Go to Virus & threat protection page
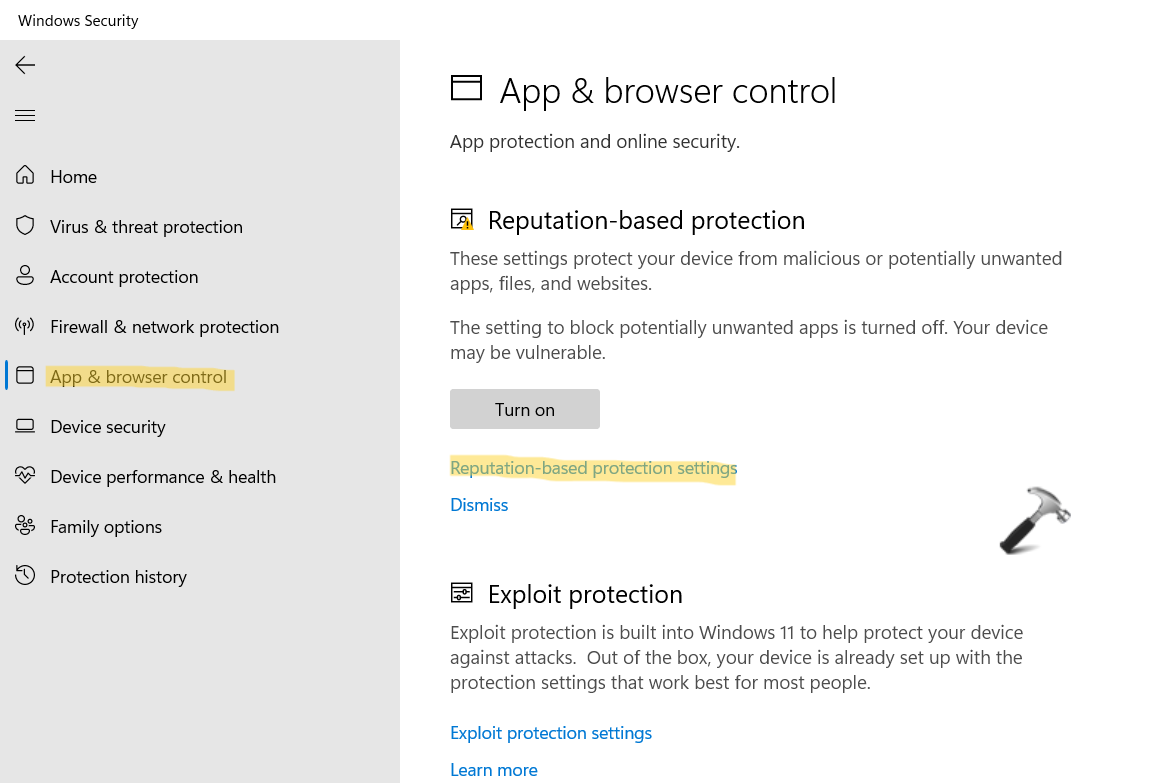The height and width of the screenshot is (783, 1175). [146, 227]
